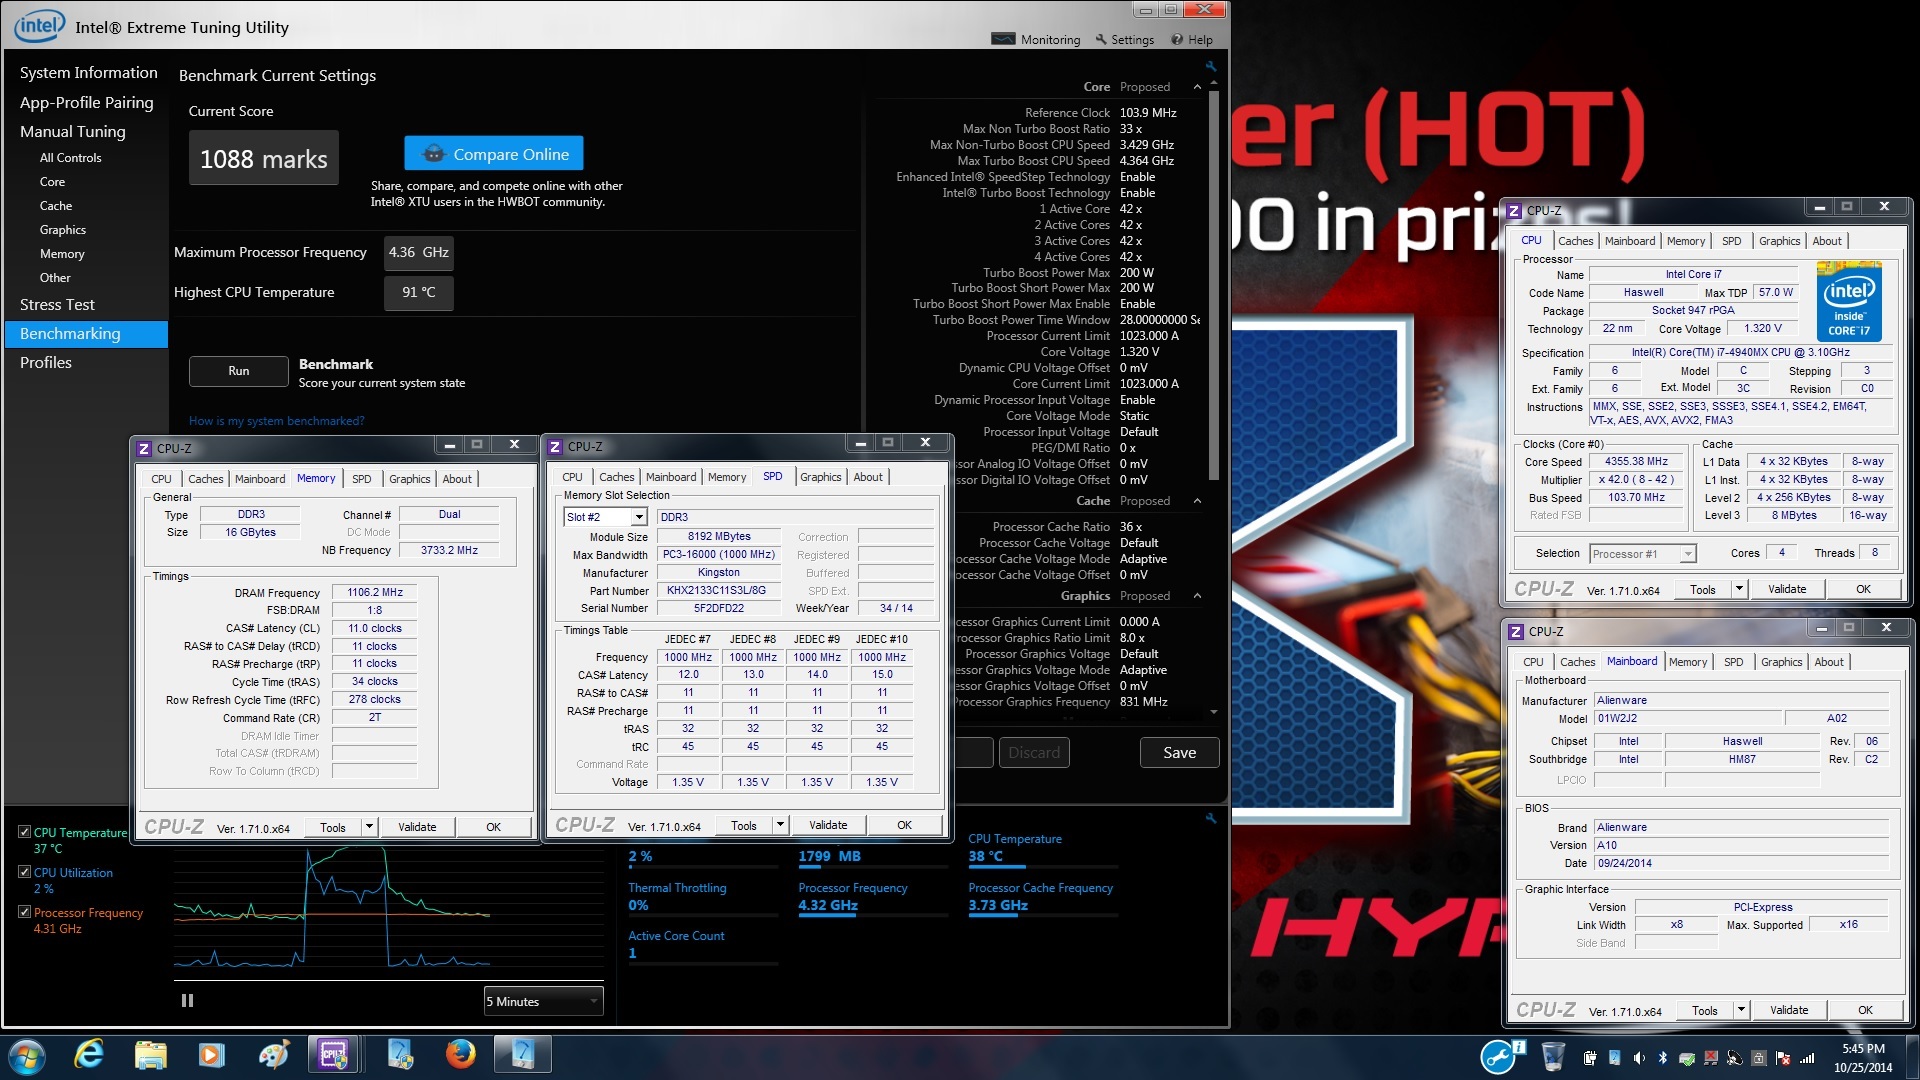
Task: Open Settings with the wrench icon
Action: [x=1101, y=39]
